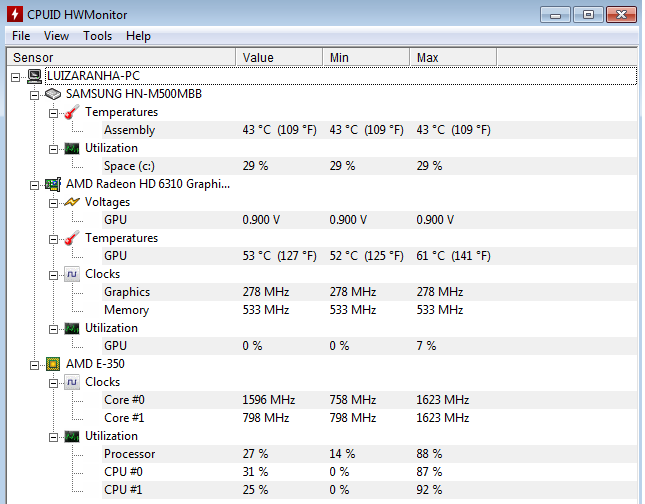645x504 pixels.
Task: Click the thermometer icon under AMD Radeon
Action: [x=72, y=238]
